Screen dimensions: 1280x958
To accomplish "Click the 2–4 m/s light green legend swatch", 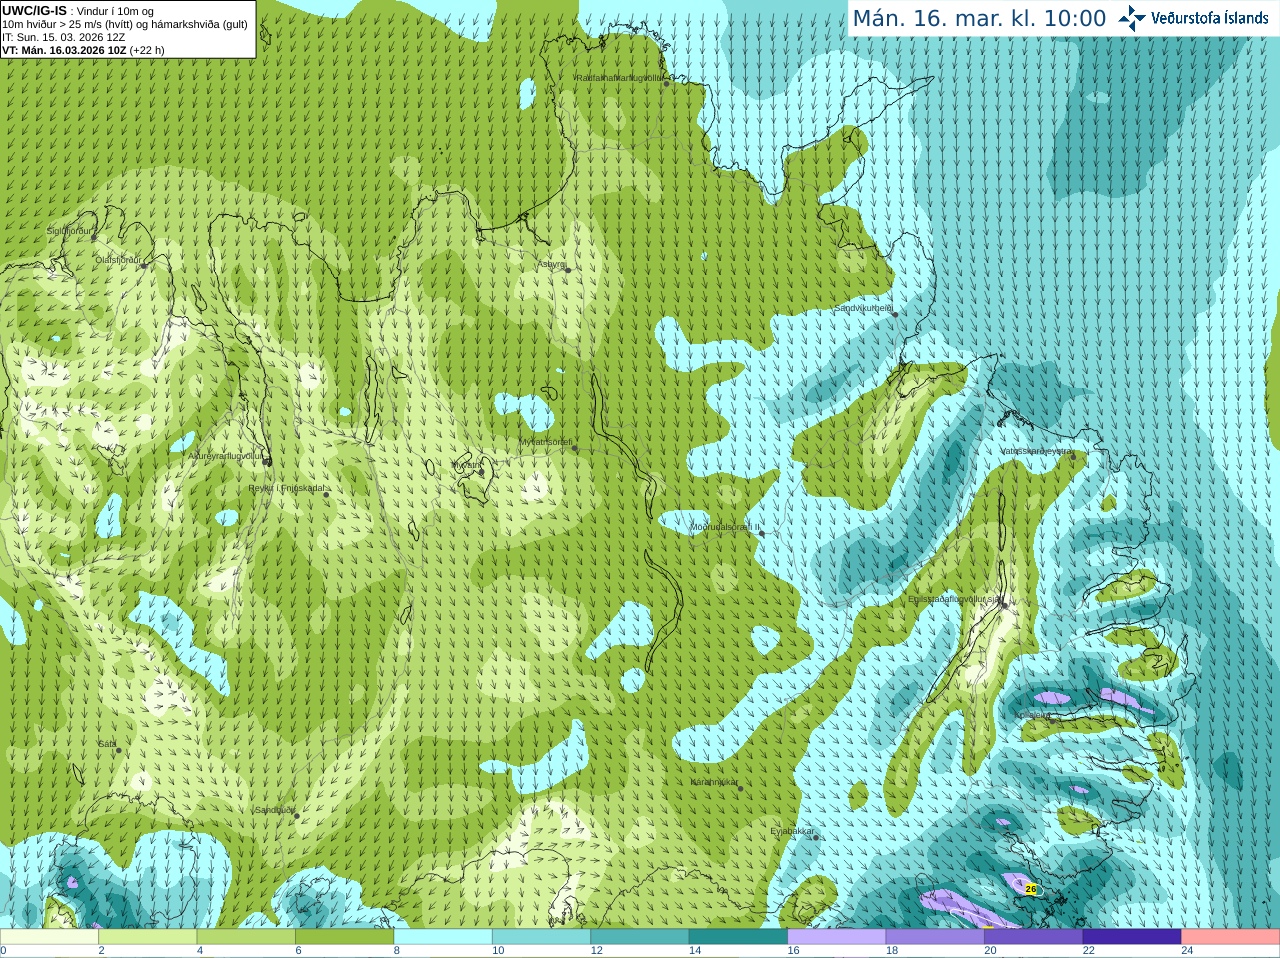I will 148,937.
